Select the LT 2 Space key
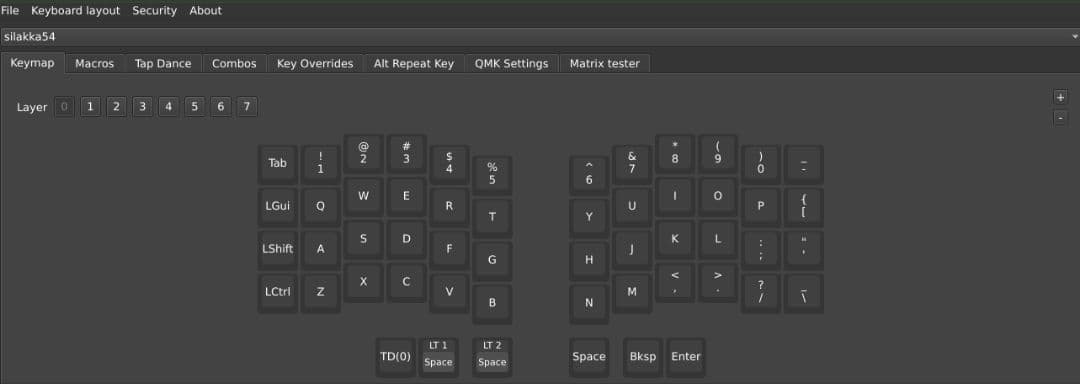Image resolution: width=1080 pixels, height=384 pixels. point(492,356)
